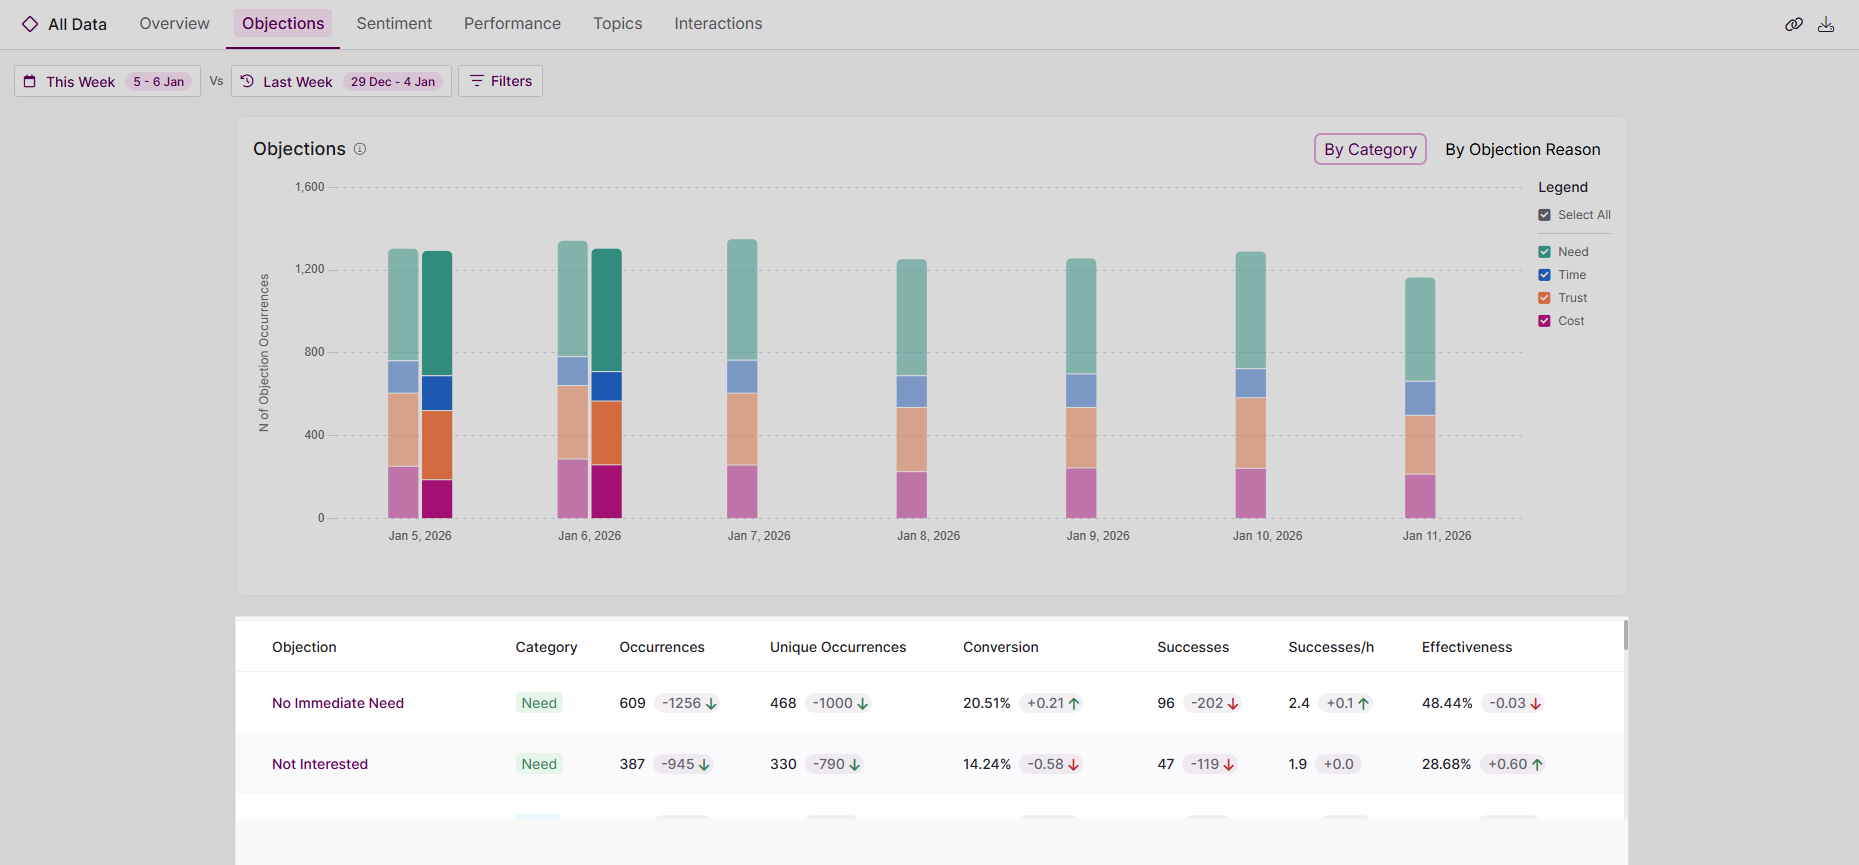Click the download export icon
This screenshot has height=865, width=1859.
pyautogui.click(x=1826, y=24)
